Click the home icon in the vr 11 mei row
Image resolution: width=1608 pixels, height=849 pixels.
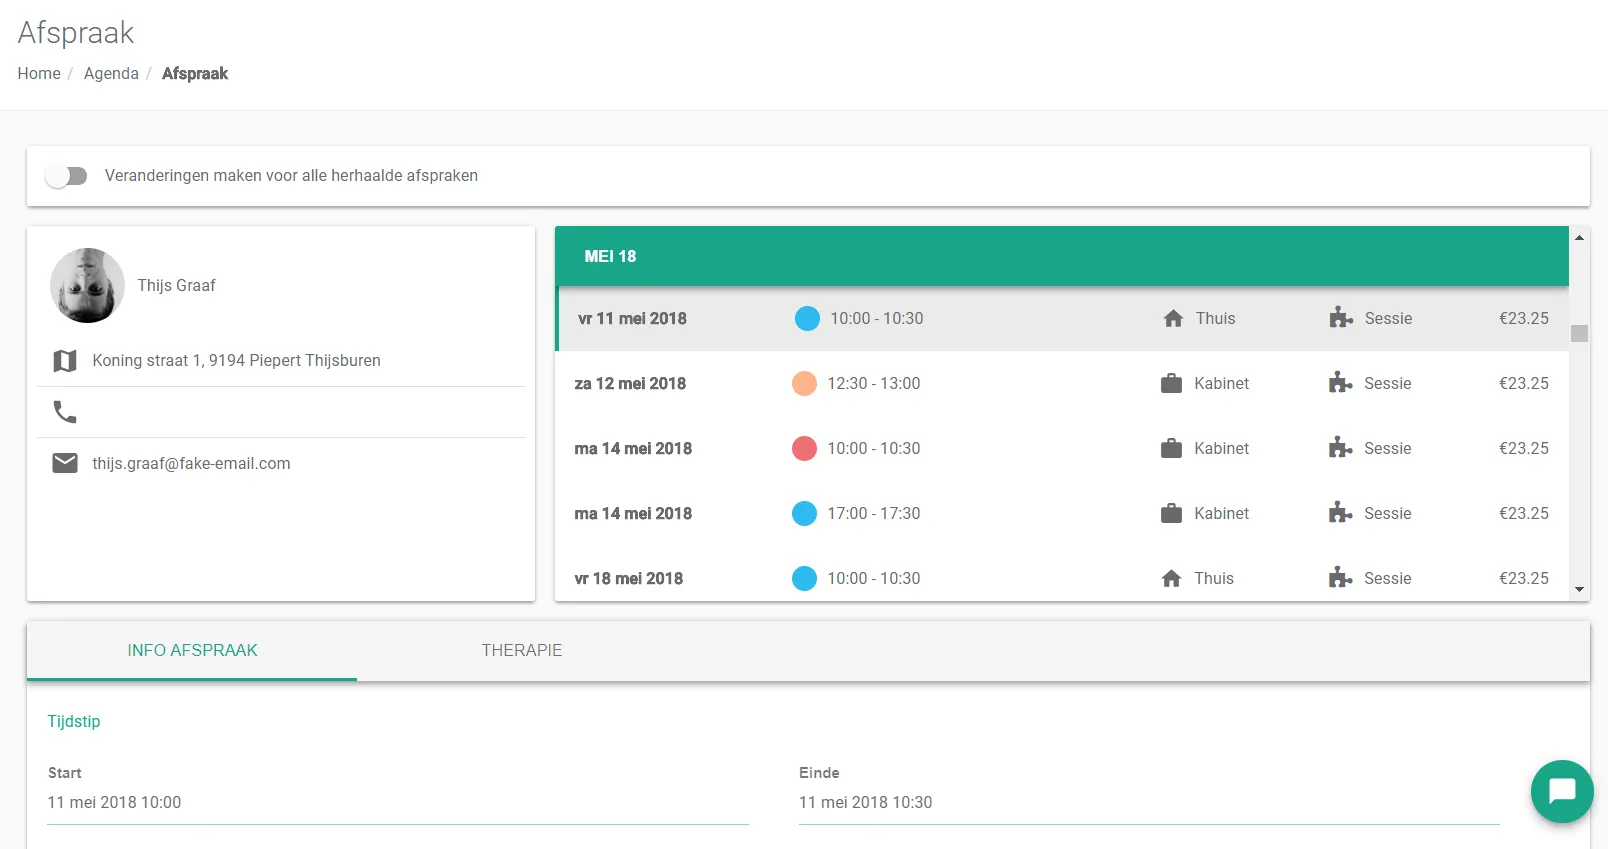(1173, 319)
